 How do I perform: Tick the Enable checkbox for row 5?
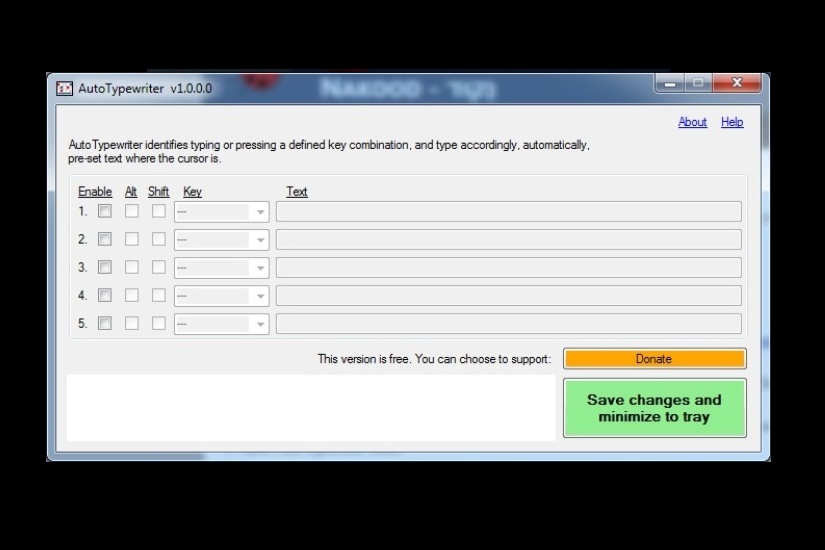105,323
